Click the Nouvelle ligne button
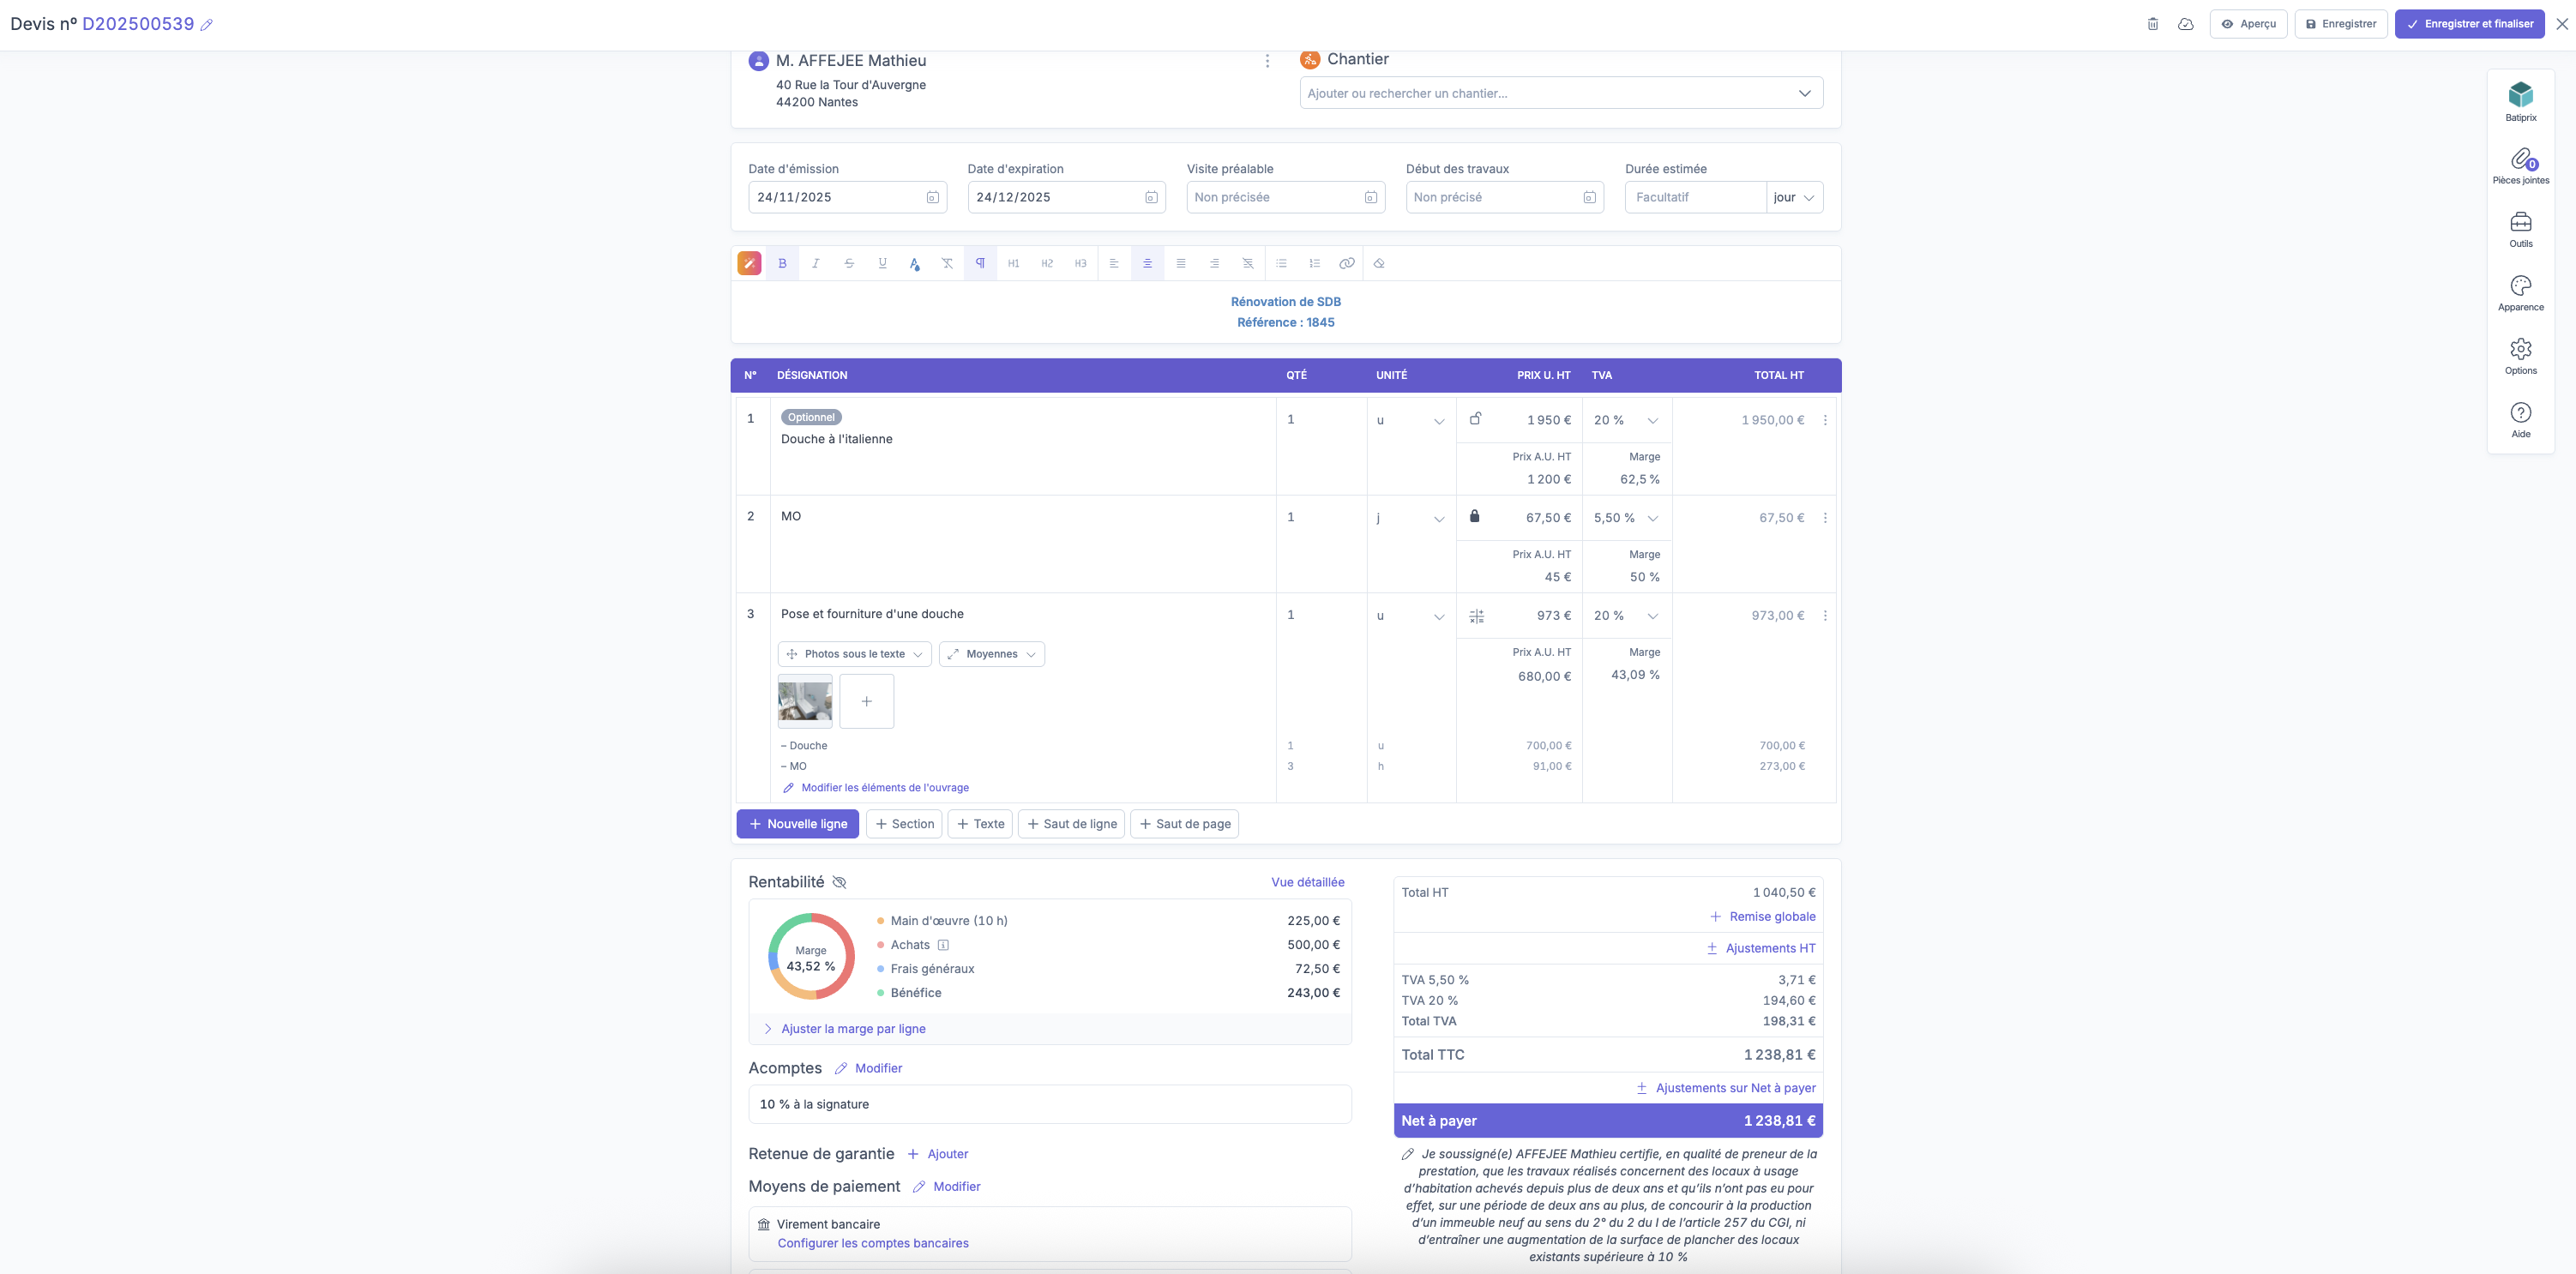This screenshot has width=2576, height=1274. point(798,824)
